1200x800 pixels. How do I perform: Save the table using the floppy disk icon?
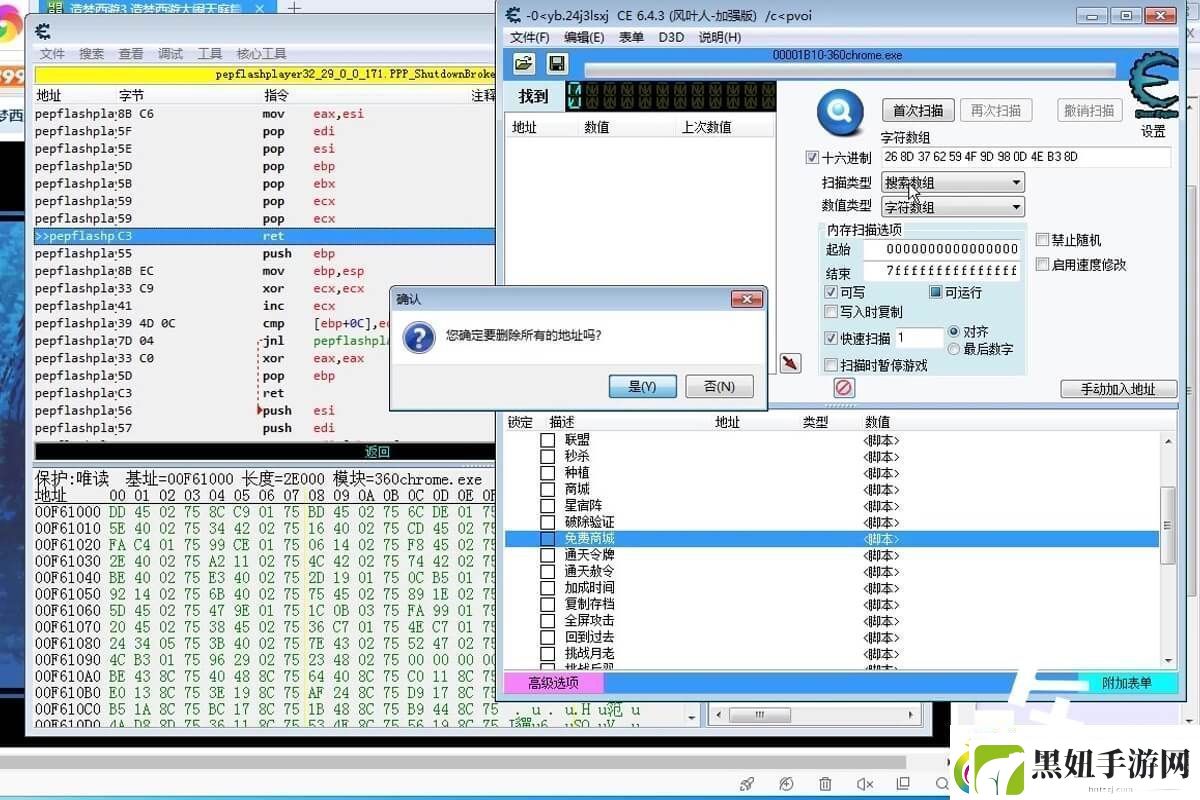pos(556,63)
